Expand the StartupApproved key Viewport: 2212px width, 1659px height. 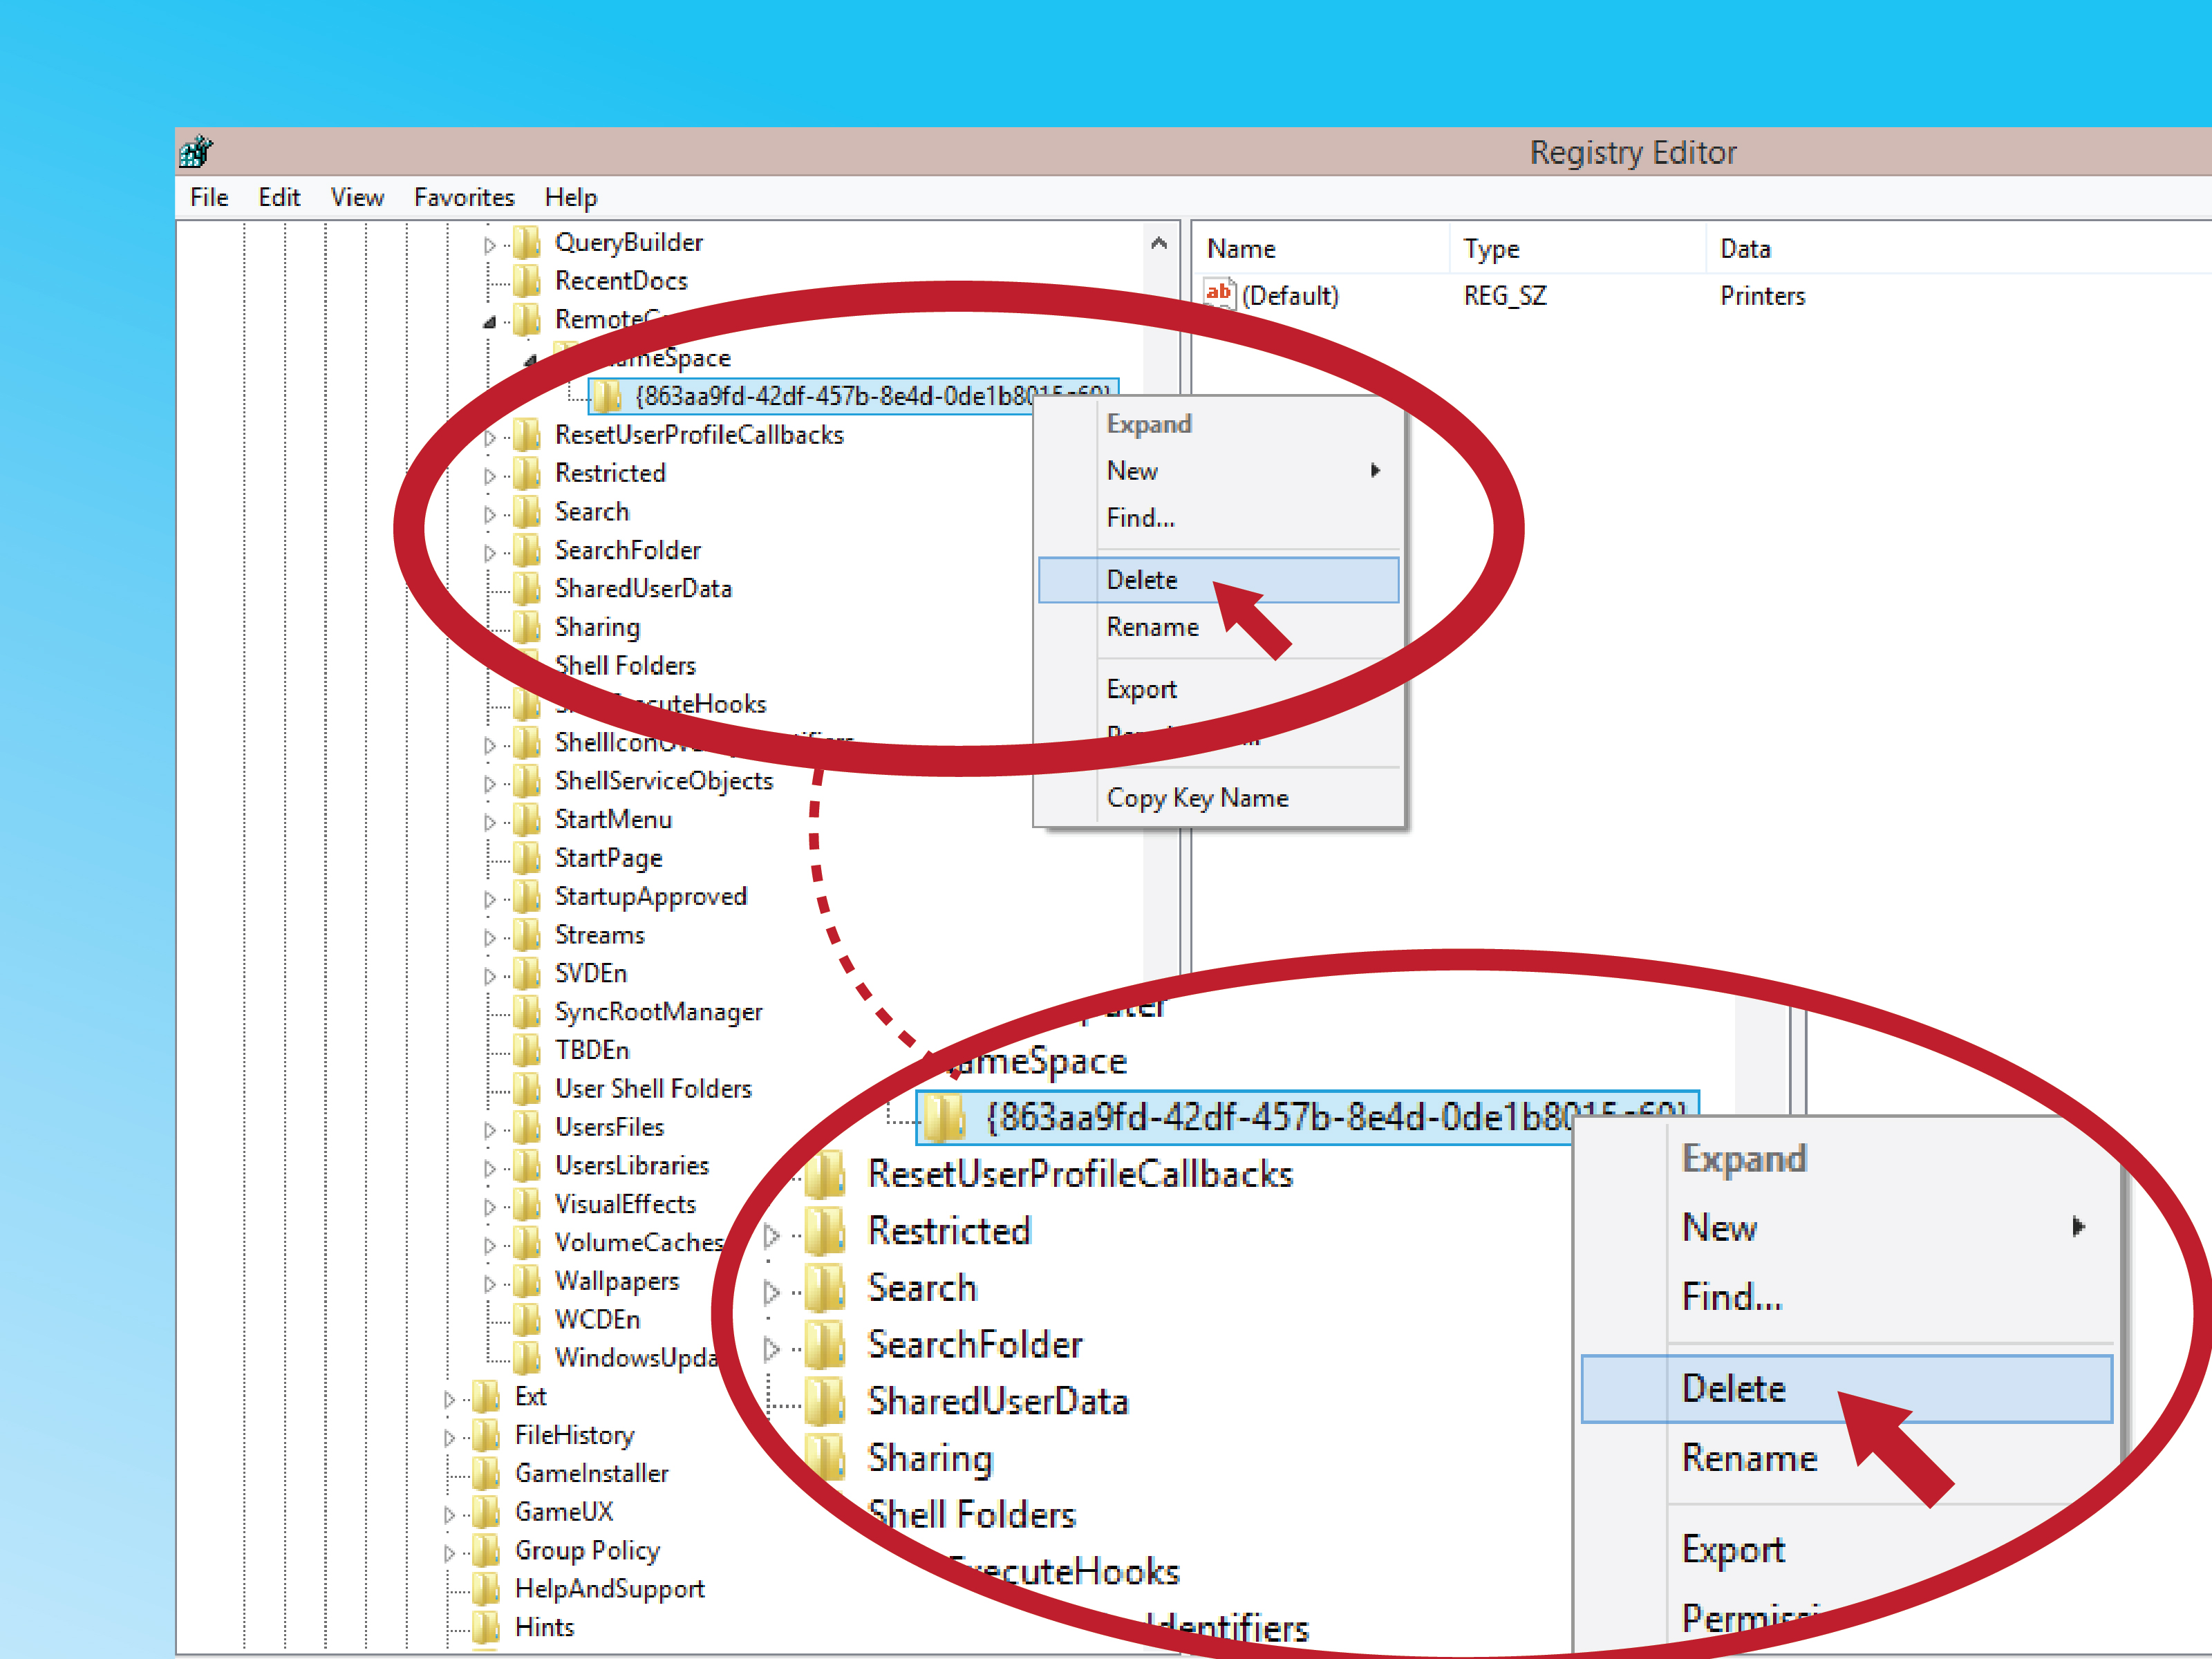(490, 898)
